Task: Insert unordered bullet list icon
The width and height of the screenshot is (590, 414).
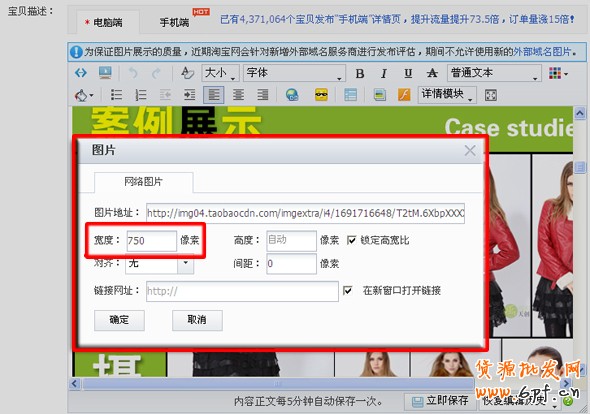Action: [x=116, y=95]
